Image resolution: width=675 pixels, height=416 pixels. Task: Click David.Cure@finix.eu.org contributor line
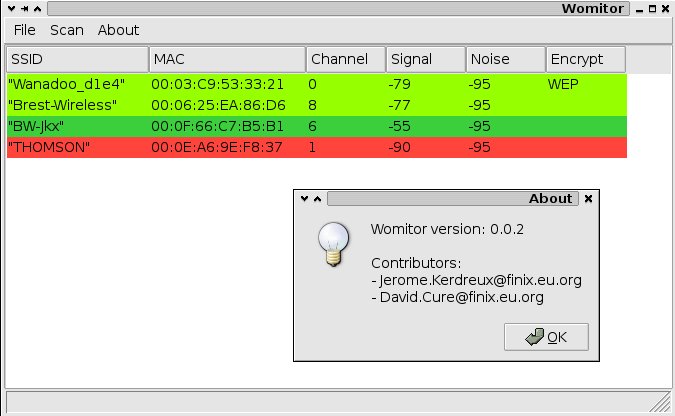pyautogui.click(x=458, y=298)
